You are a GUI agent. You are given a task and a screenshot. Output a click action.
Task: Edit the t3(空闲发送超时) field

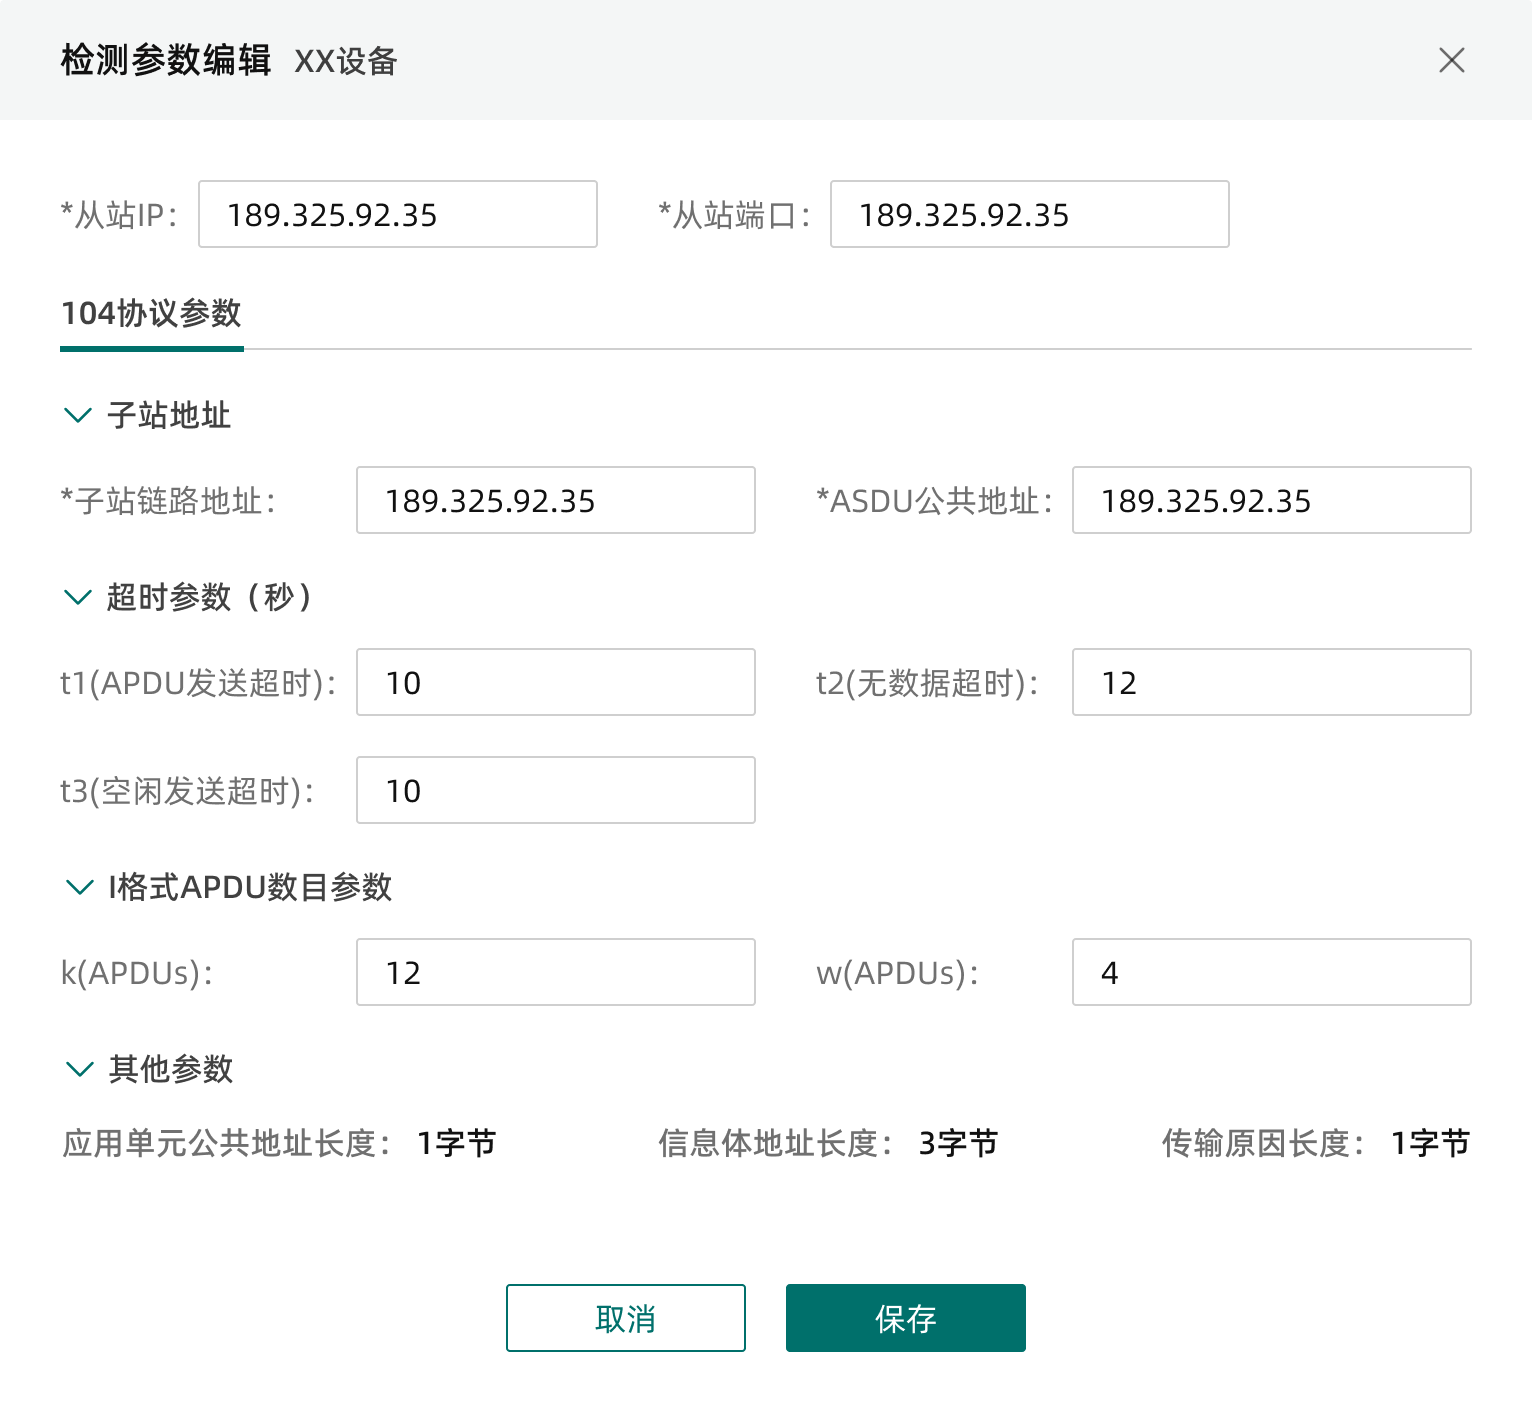coord(556,790)
